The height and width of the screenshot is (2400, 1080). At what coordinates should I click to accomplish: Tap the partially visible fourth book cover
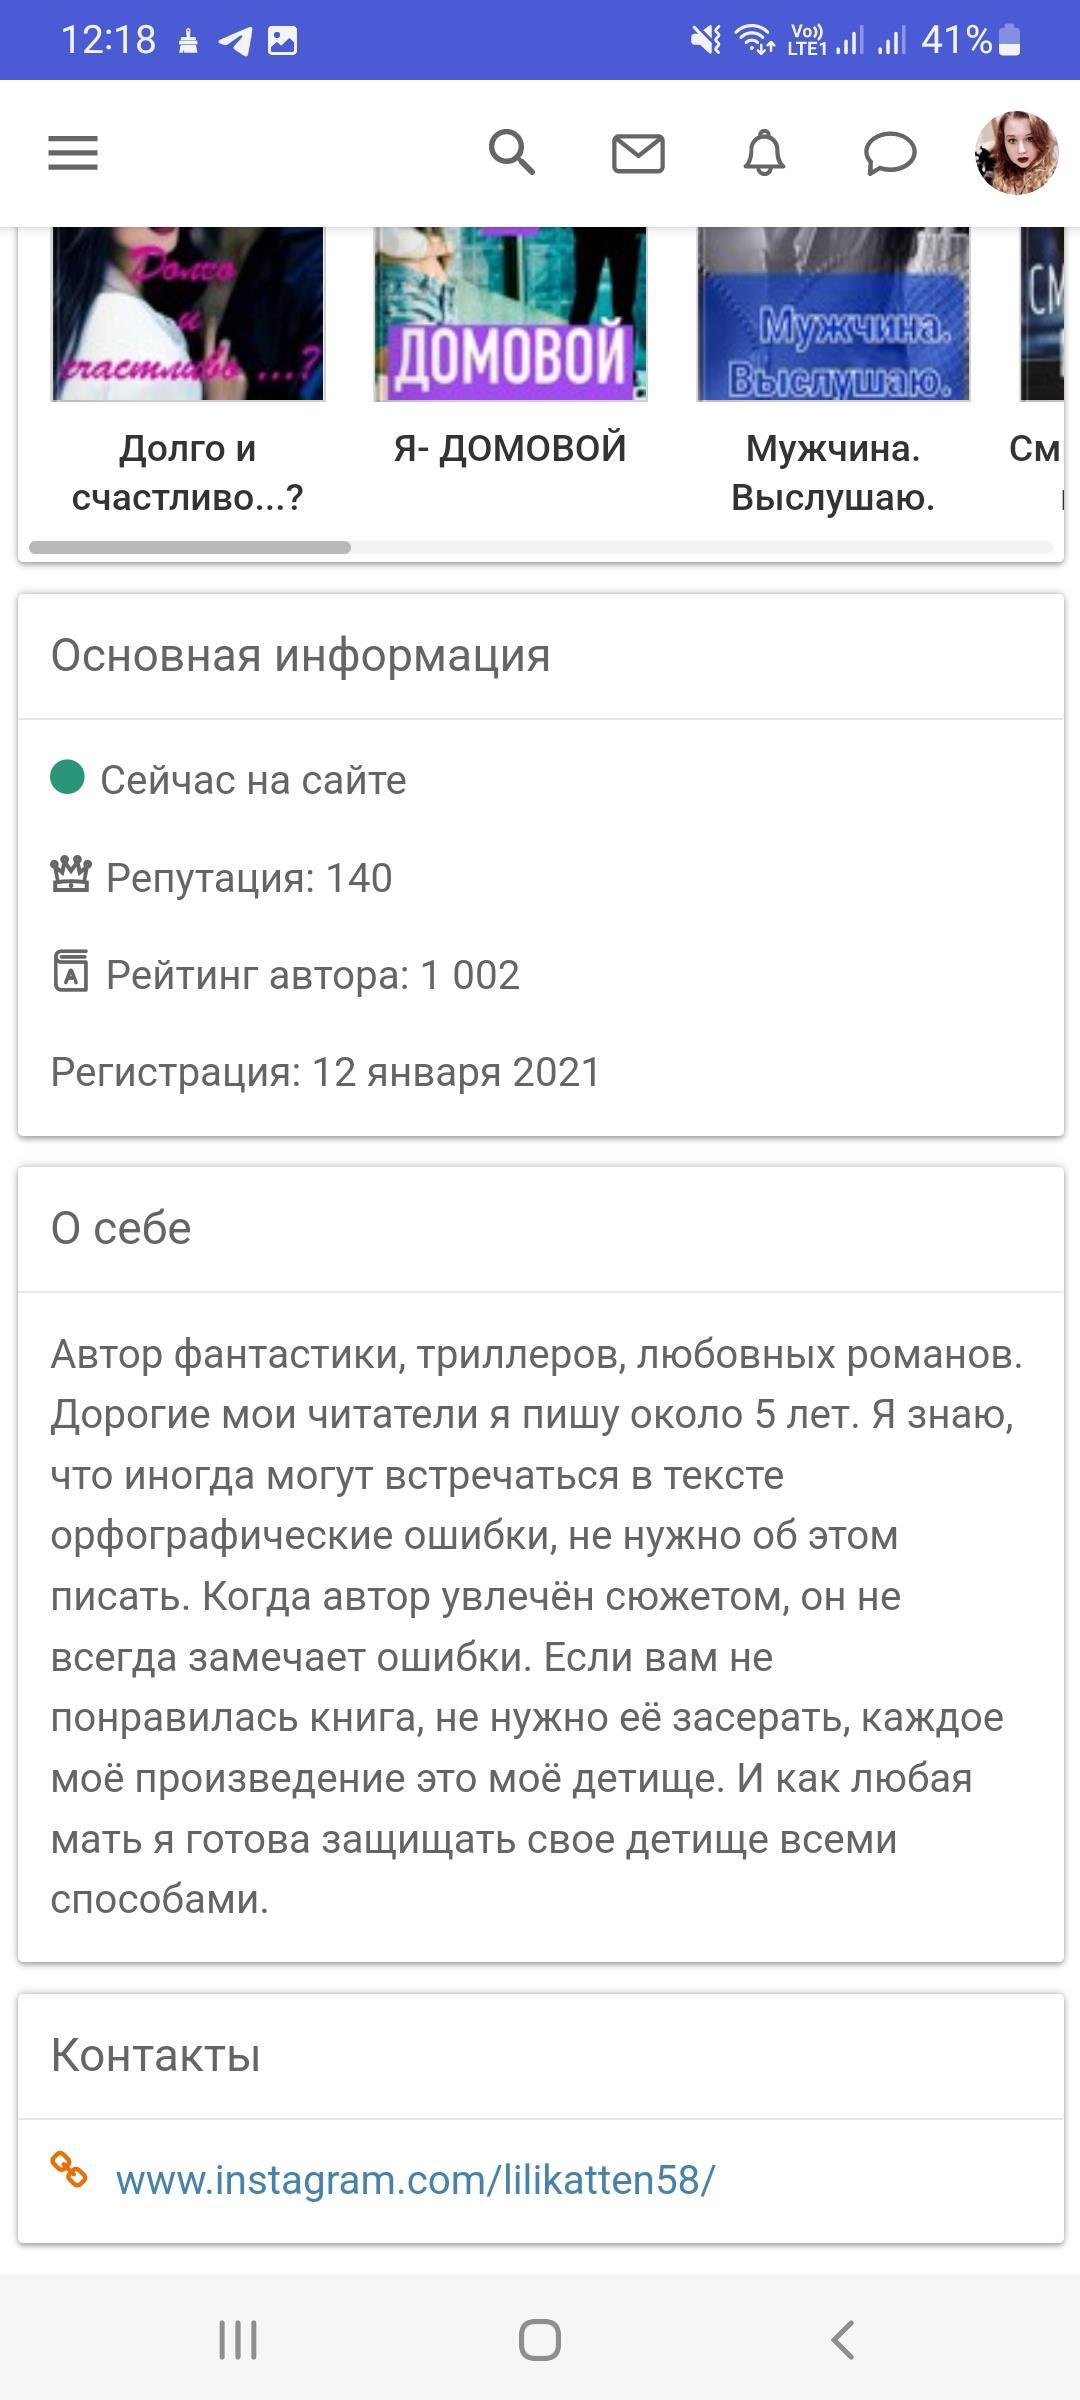pyautogui.click(x=1041, y=314)
